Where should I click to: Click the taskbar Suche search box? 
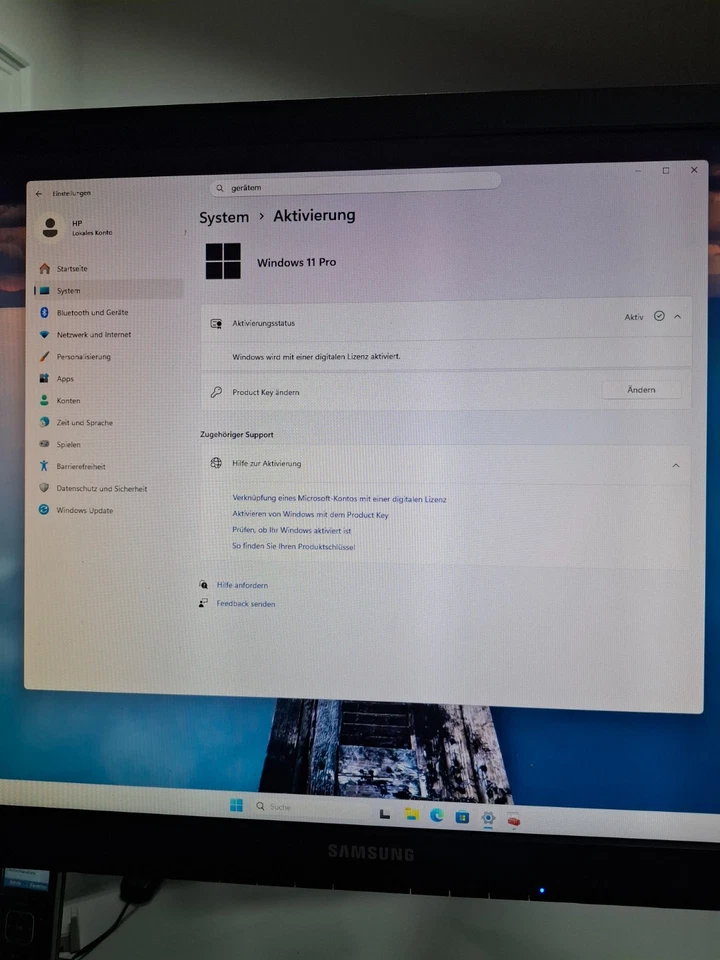point(309,807)
